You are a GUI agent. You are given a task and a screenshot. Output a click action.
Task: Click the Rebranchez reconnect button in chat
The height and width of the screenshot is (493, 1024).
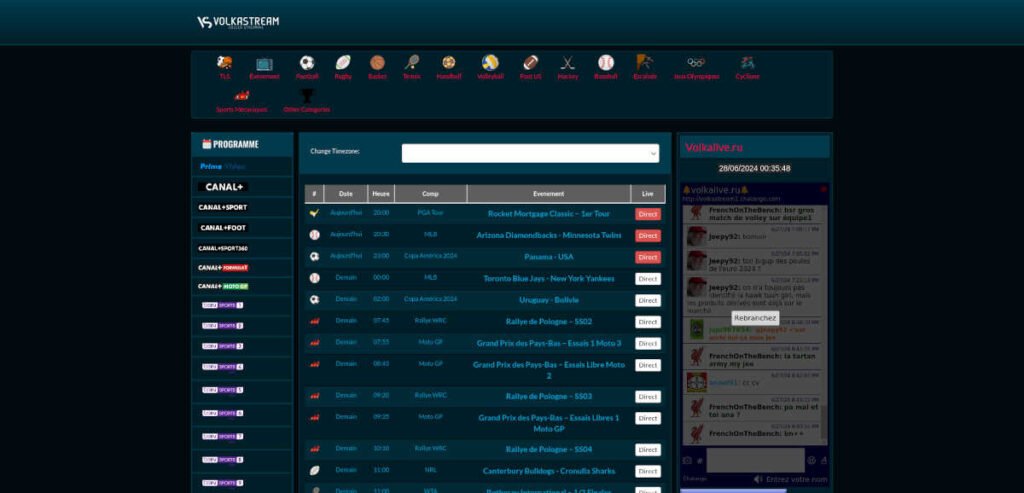pyautogui.click(x=755, y=317)
